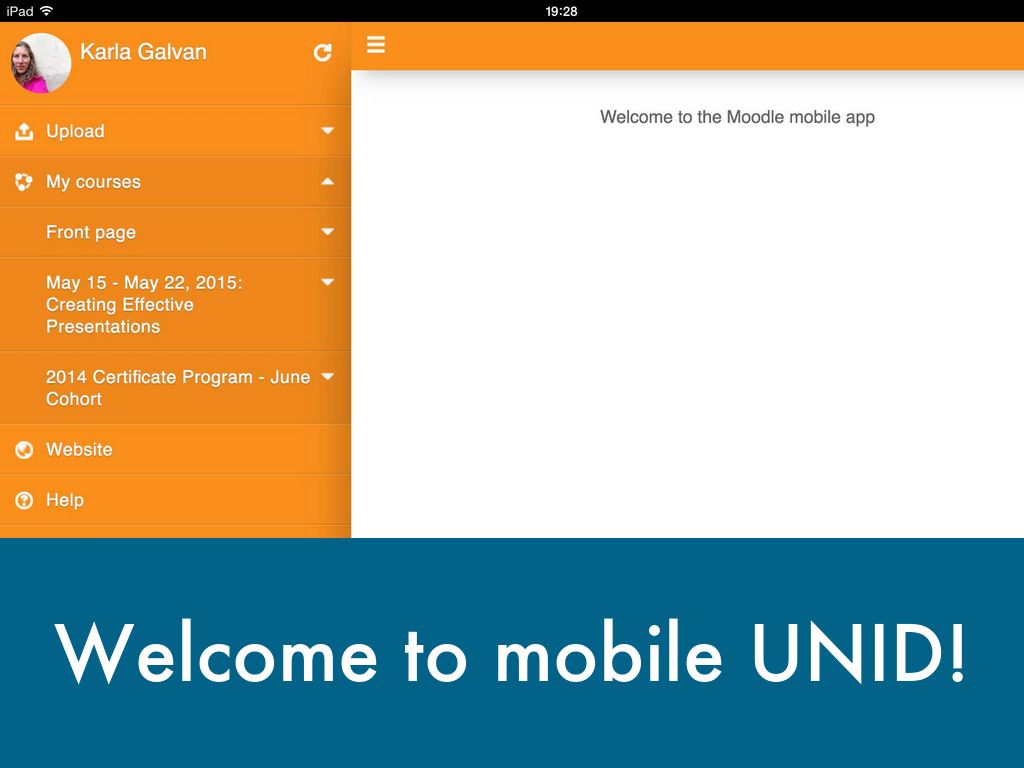Viewport: 1024px width, 768px height.
Task: Expand the Upload dropdown arrow
Action: click(x=327, y=131)
